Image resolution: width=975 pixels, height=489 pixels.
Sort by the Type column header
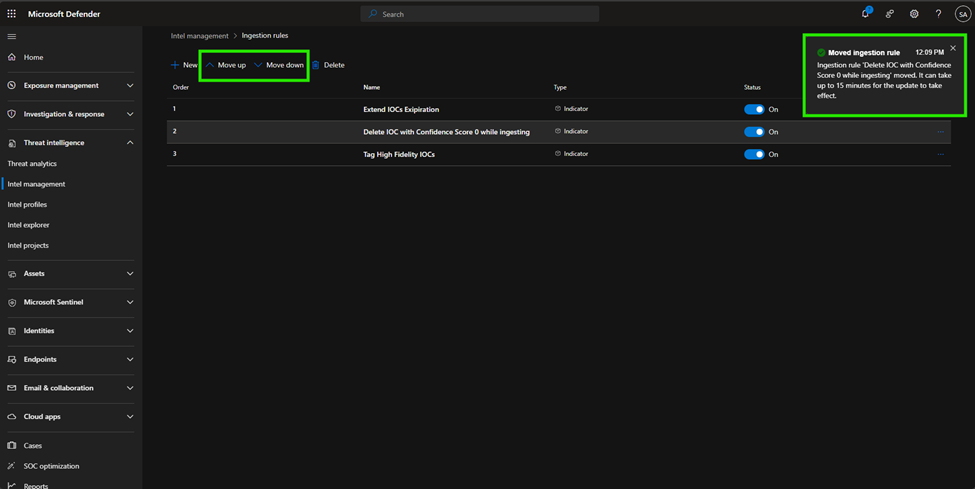560,87
